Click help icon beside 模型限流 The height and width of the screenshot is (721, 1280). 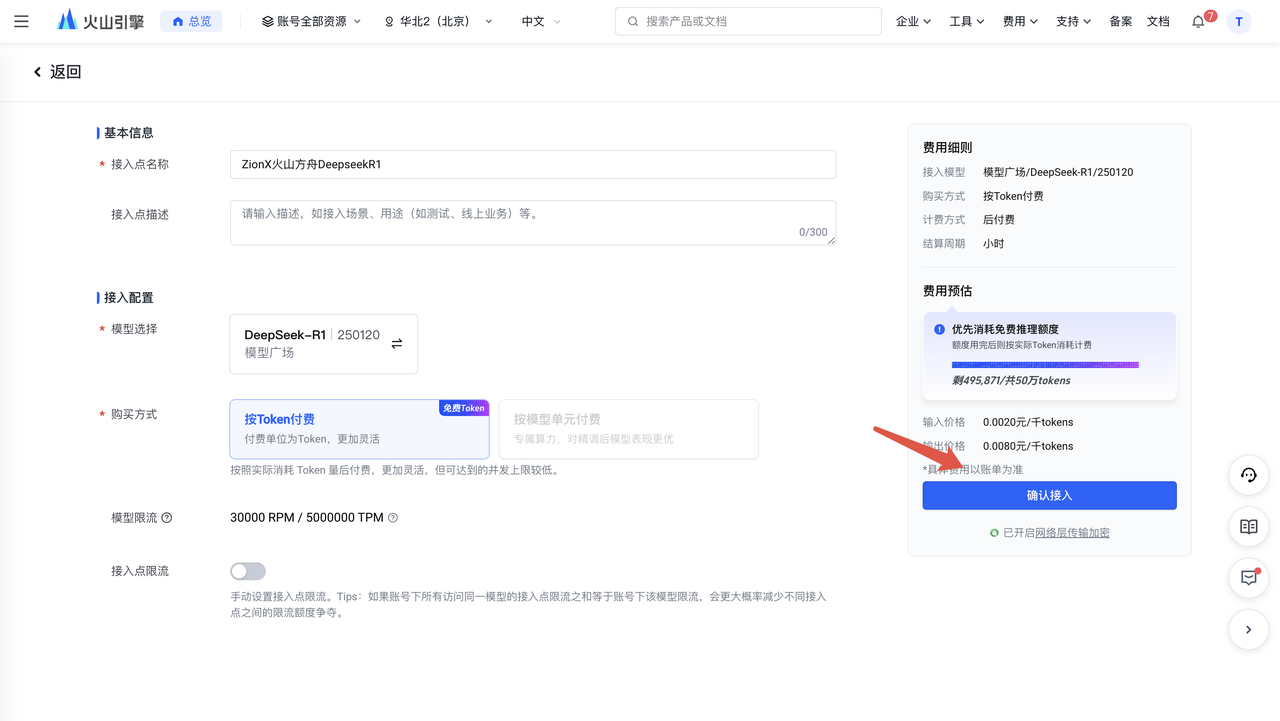pyautogui.click(x=167, y=518)
